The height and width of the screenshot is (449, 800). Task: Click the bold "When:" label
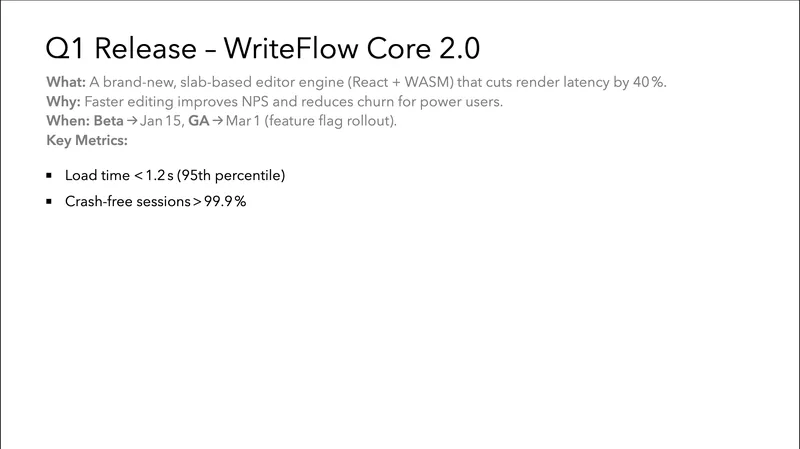coord(68,121)
